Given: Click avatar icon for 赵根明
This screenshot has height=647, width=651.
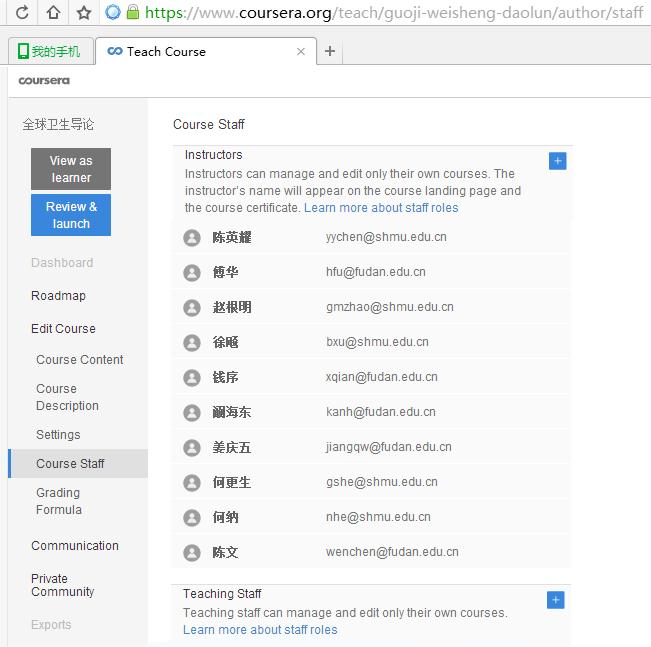Looking at the screenshot, I should pos(192,308).
